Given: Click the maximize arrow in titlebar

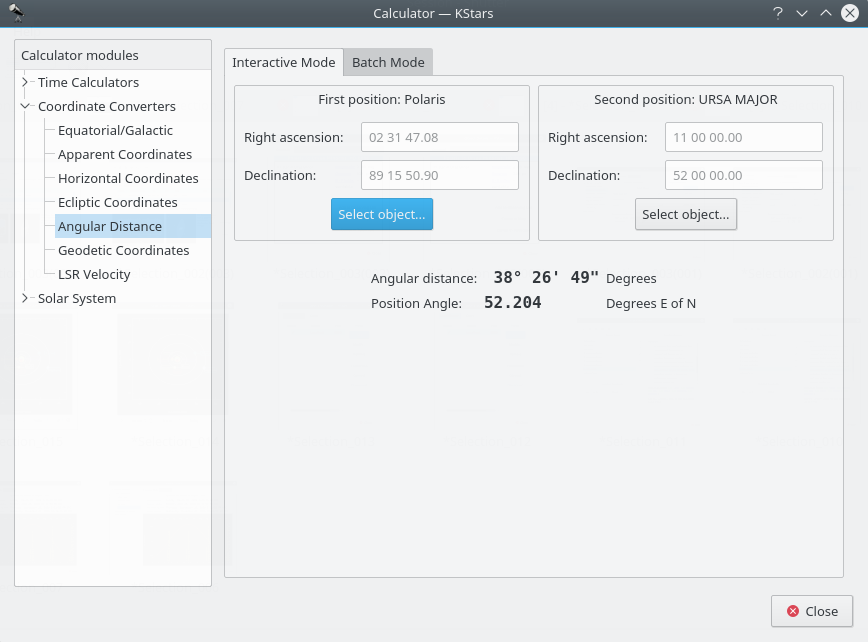Looking at the screenshot, I should [825, 13].
